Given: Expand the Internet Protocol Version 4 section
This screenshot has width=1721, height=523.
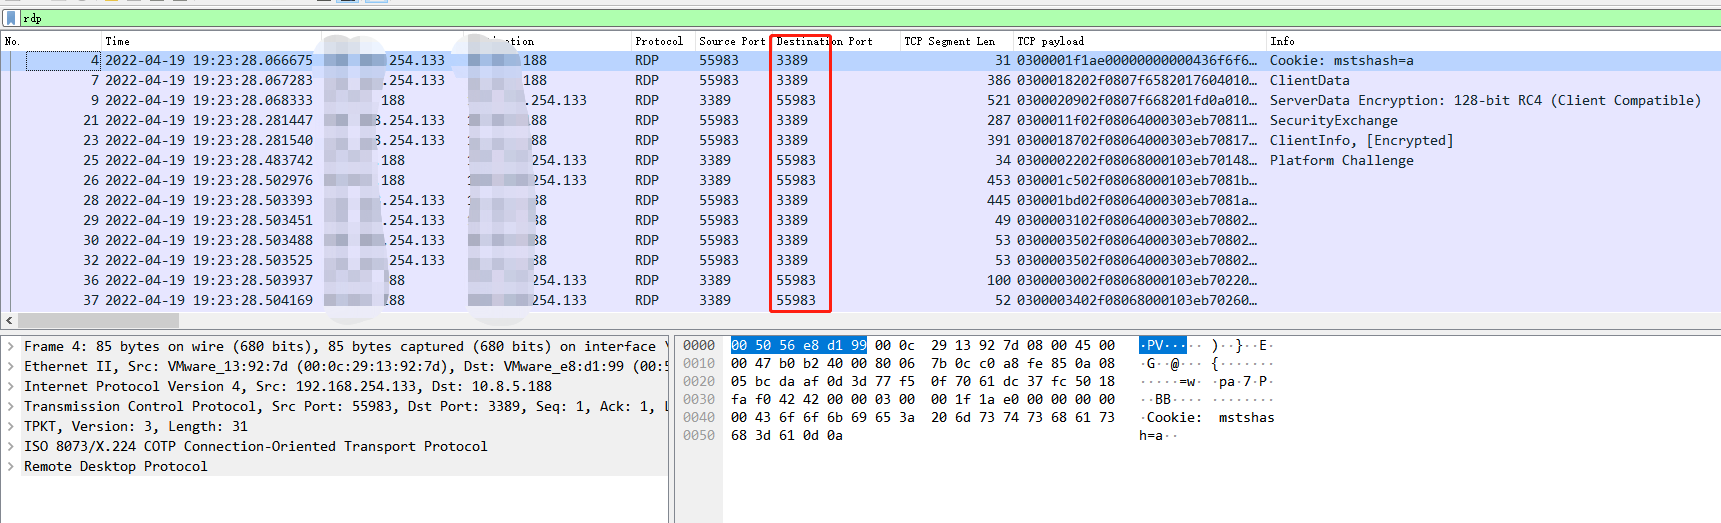Looking at the screenshot, I should point(10,387).
